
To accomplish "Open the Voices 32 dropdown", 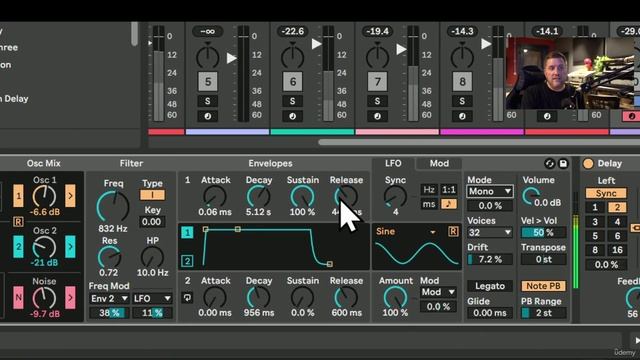I will coord(489,233).
